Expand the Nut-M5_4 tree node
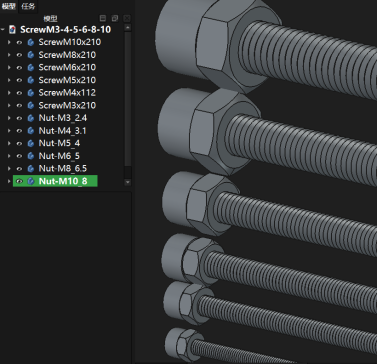The image size is (377, 364). (x=9, y=143)
